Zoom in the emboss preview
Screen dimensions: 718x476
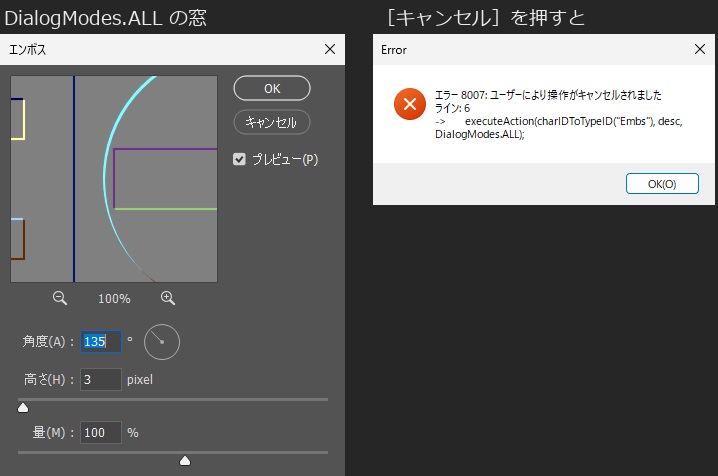point(168,298)
